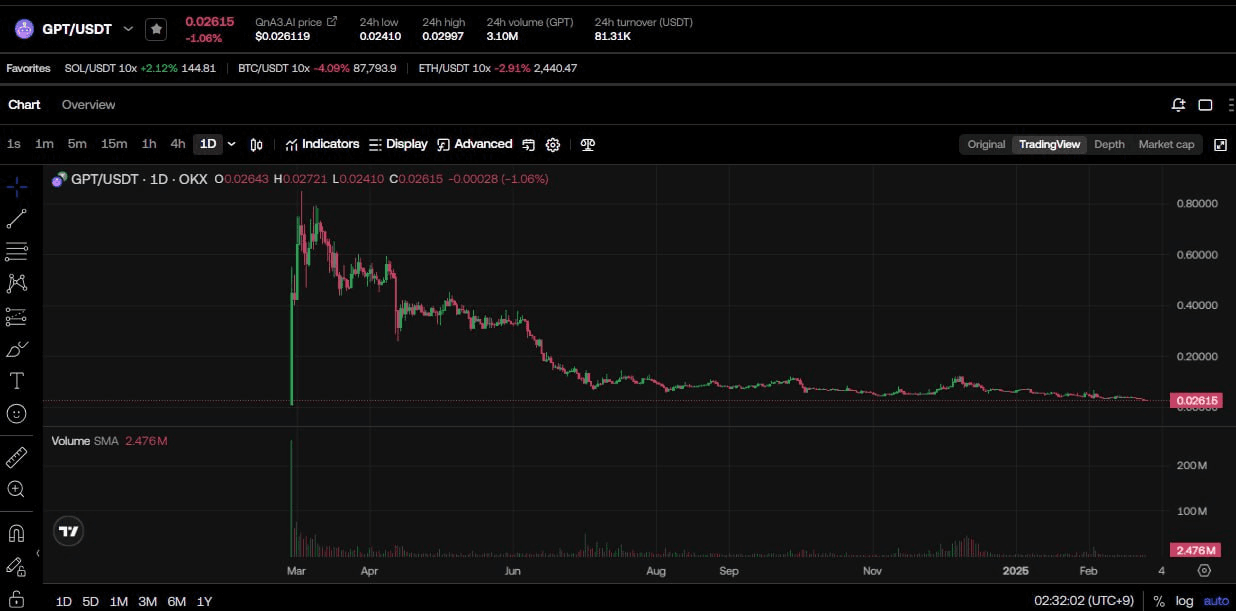
Task: Switch to the Overview tab
Action: click(x=88, y=105)
